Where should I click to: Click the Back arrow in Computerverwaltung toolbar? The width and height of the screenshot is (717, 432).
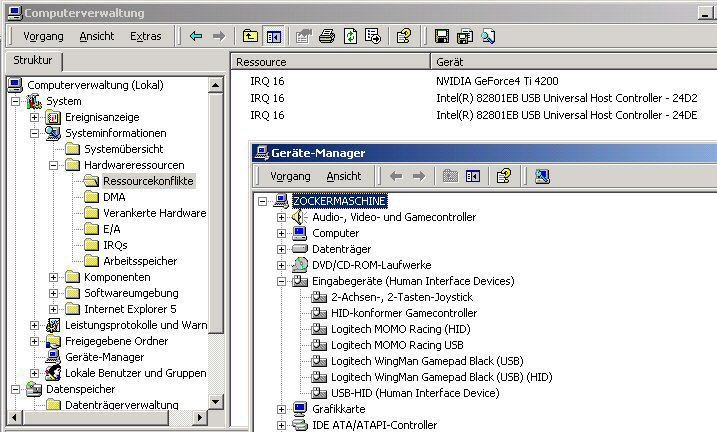pos(196,36)
